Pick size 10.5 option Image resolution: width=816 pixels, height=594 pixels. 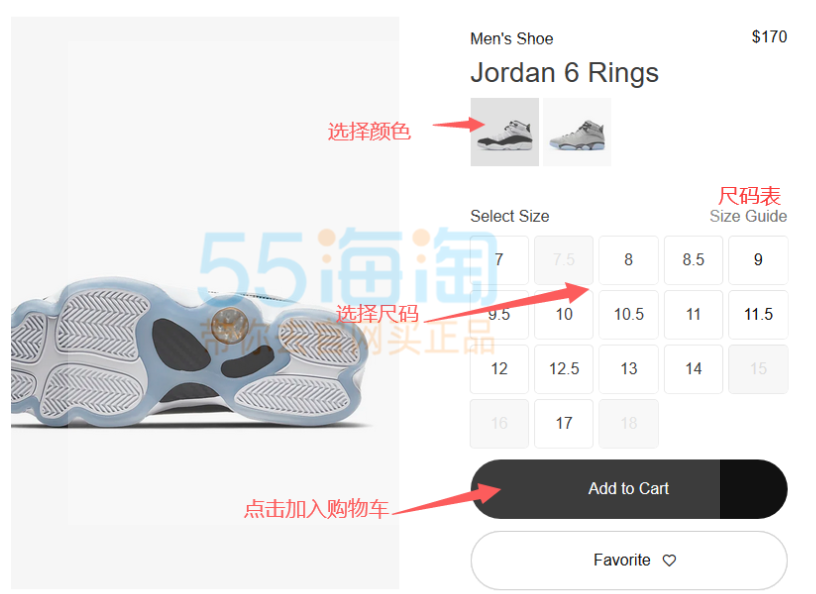pos(628,314)
